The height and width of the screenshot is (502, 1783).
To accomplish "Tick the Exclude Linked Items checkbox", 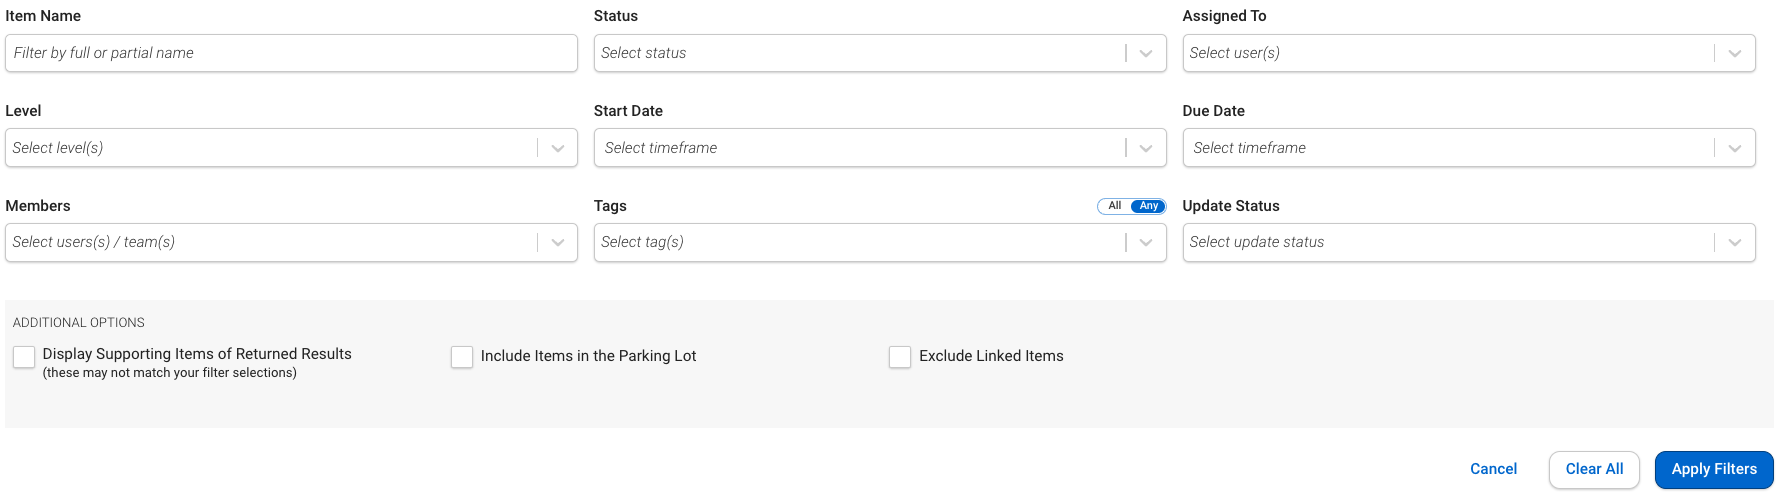I will click(900, 357).
